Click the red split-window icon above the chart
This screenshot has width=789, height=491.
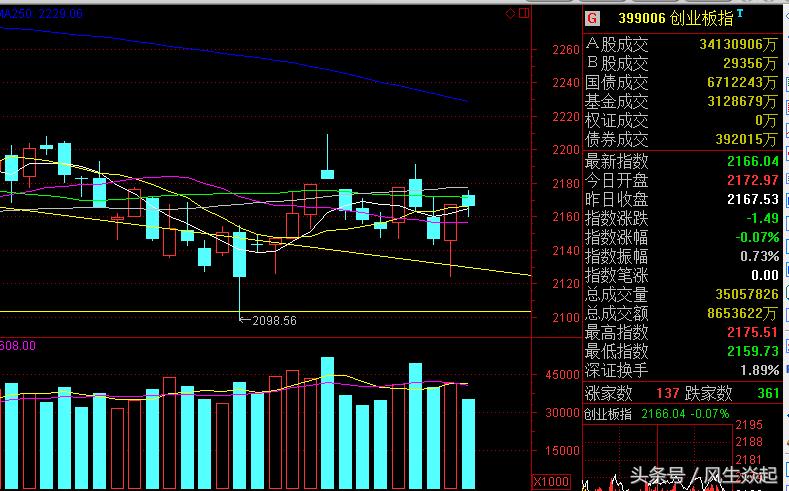[x=524, y=13]
